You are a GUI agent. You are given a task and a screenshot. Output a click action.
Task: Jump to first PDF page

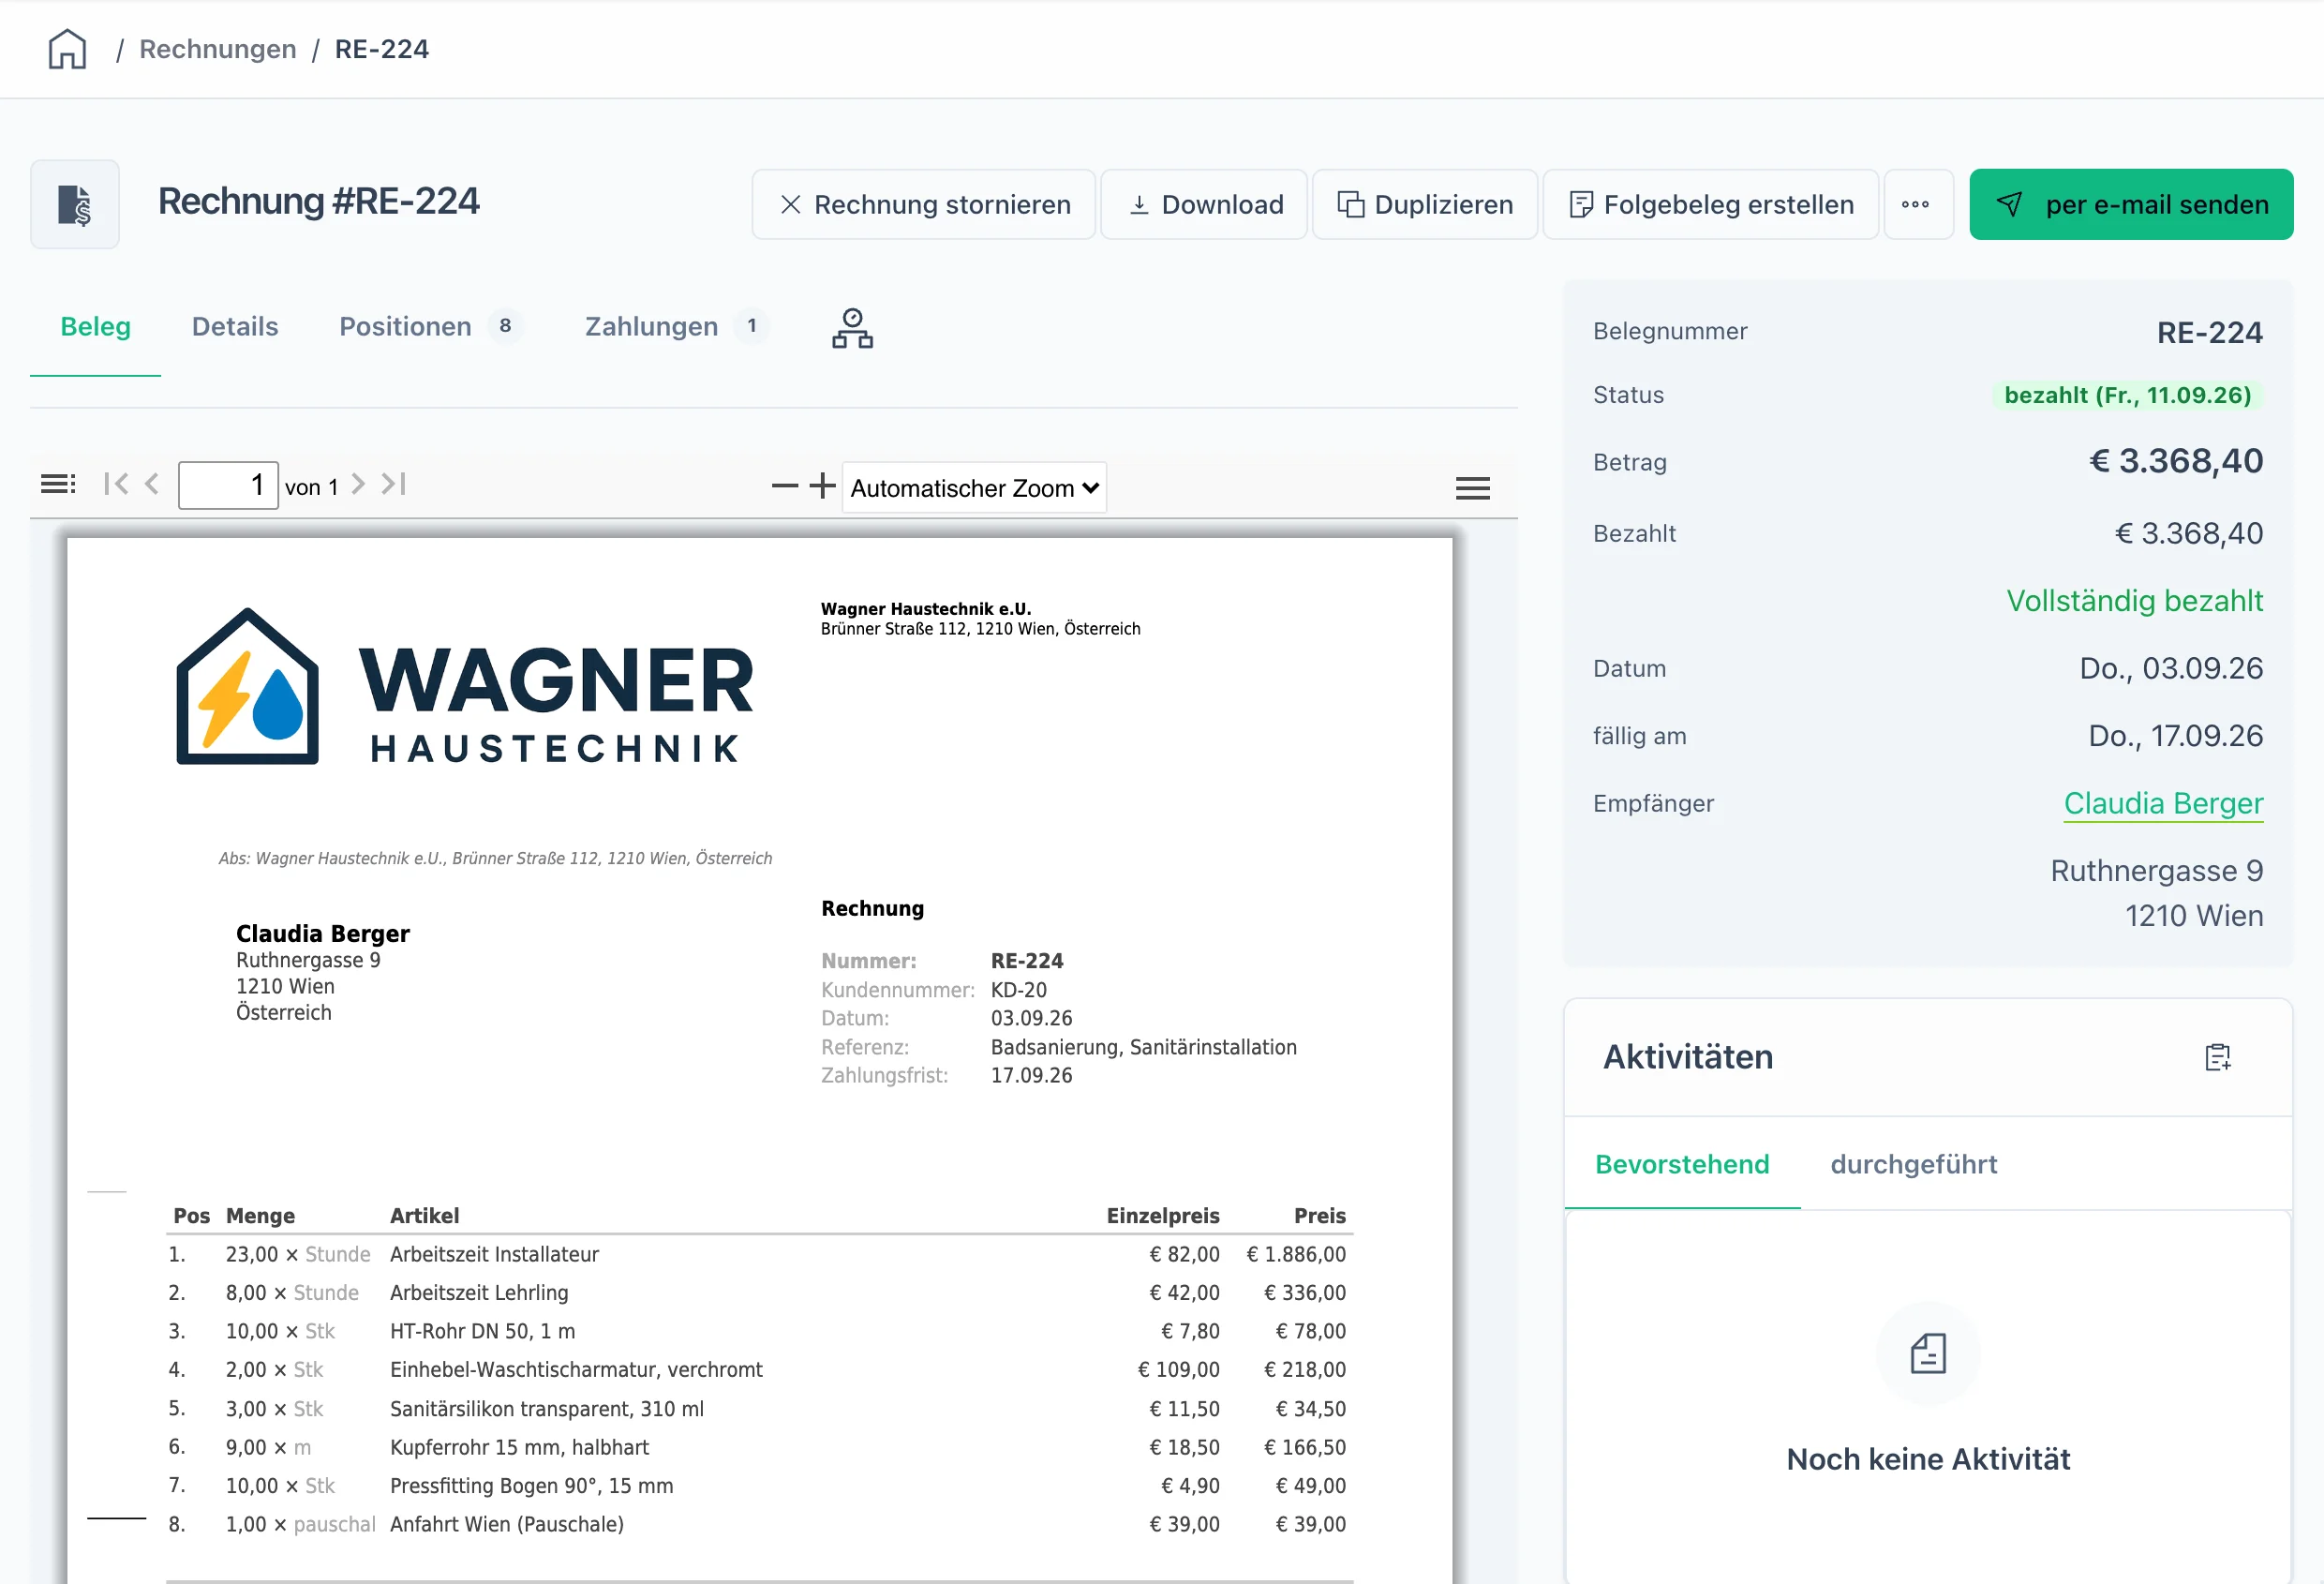[x=116, y=484]
